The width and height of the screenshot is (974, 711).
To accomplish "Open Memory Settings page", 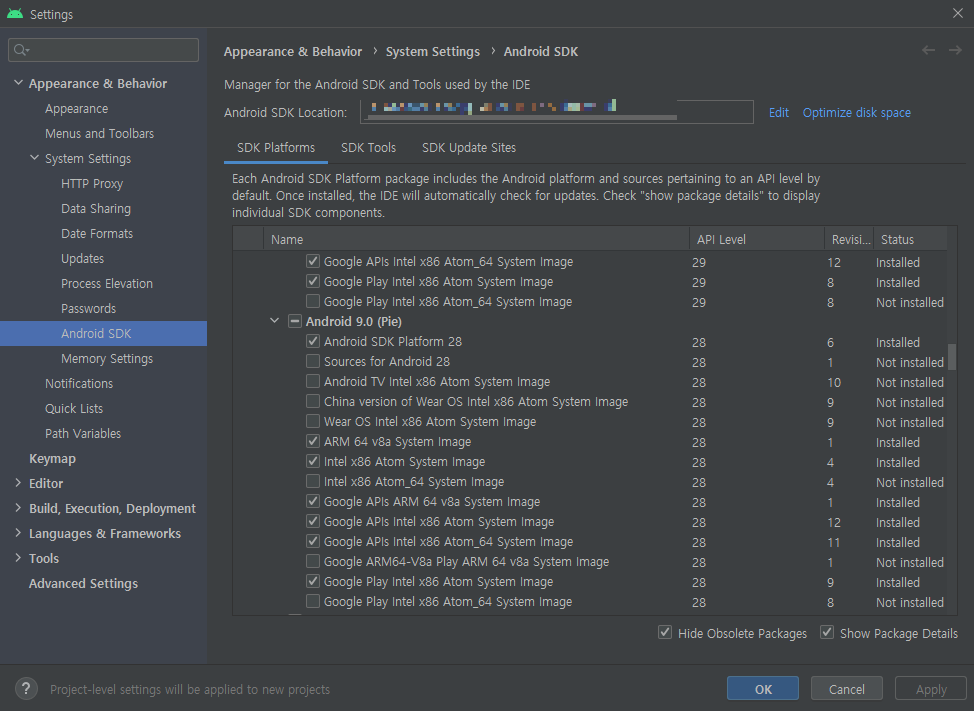I will tap(107, 358).
